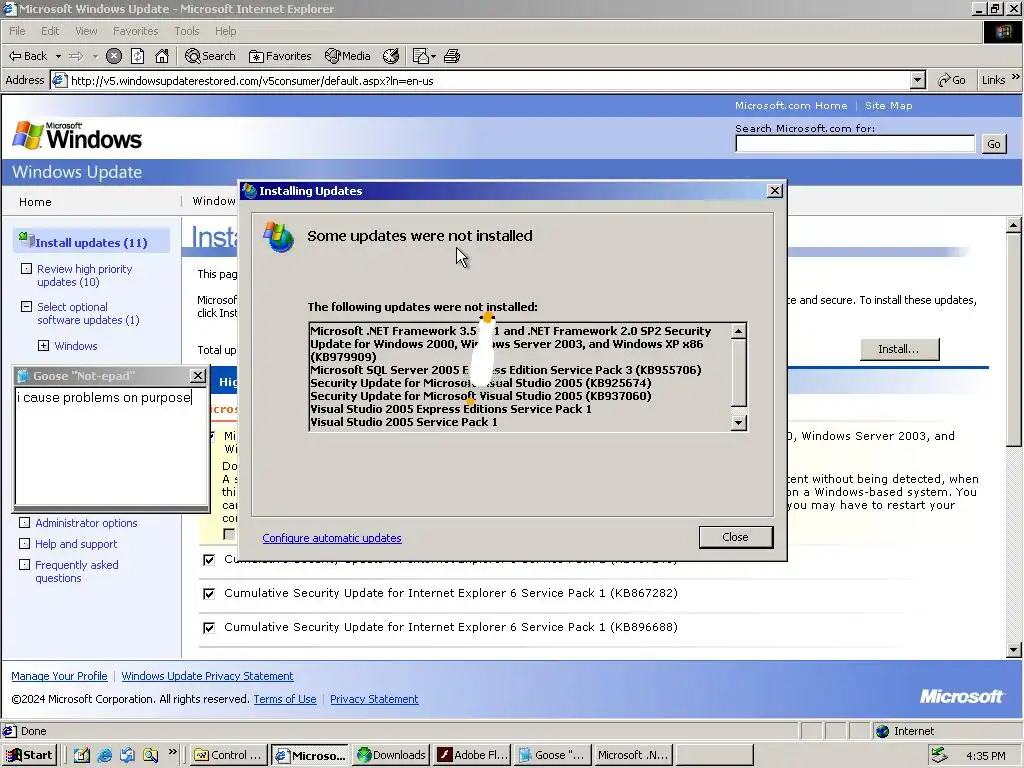Click the footer Privacy Statement link

click(x=374, y=699)
